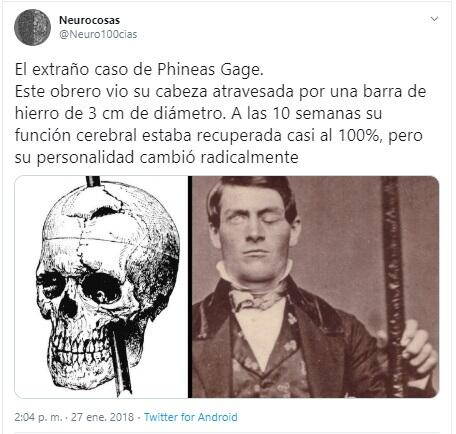The image size is (456, 434).
Task: Open the Twitter for Android source link
Action: coord(191,417)
